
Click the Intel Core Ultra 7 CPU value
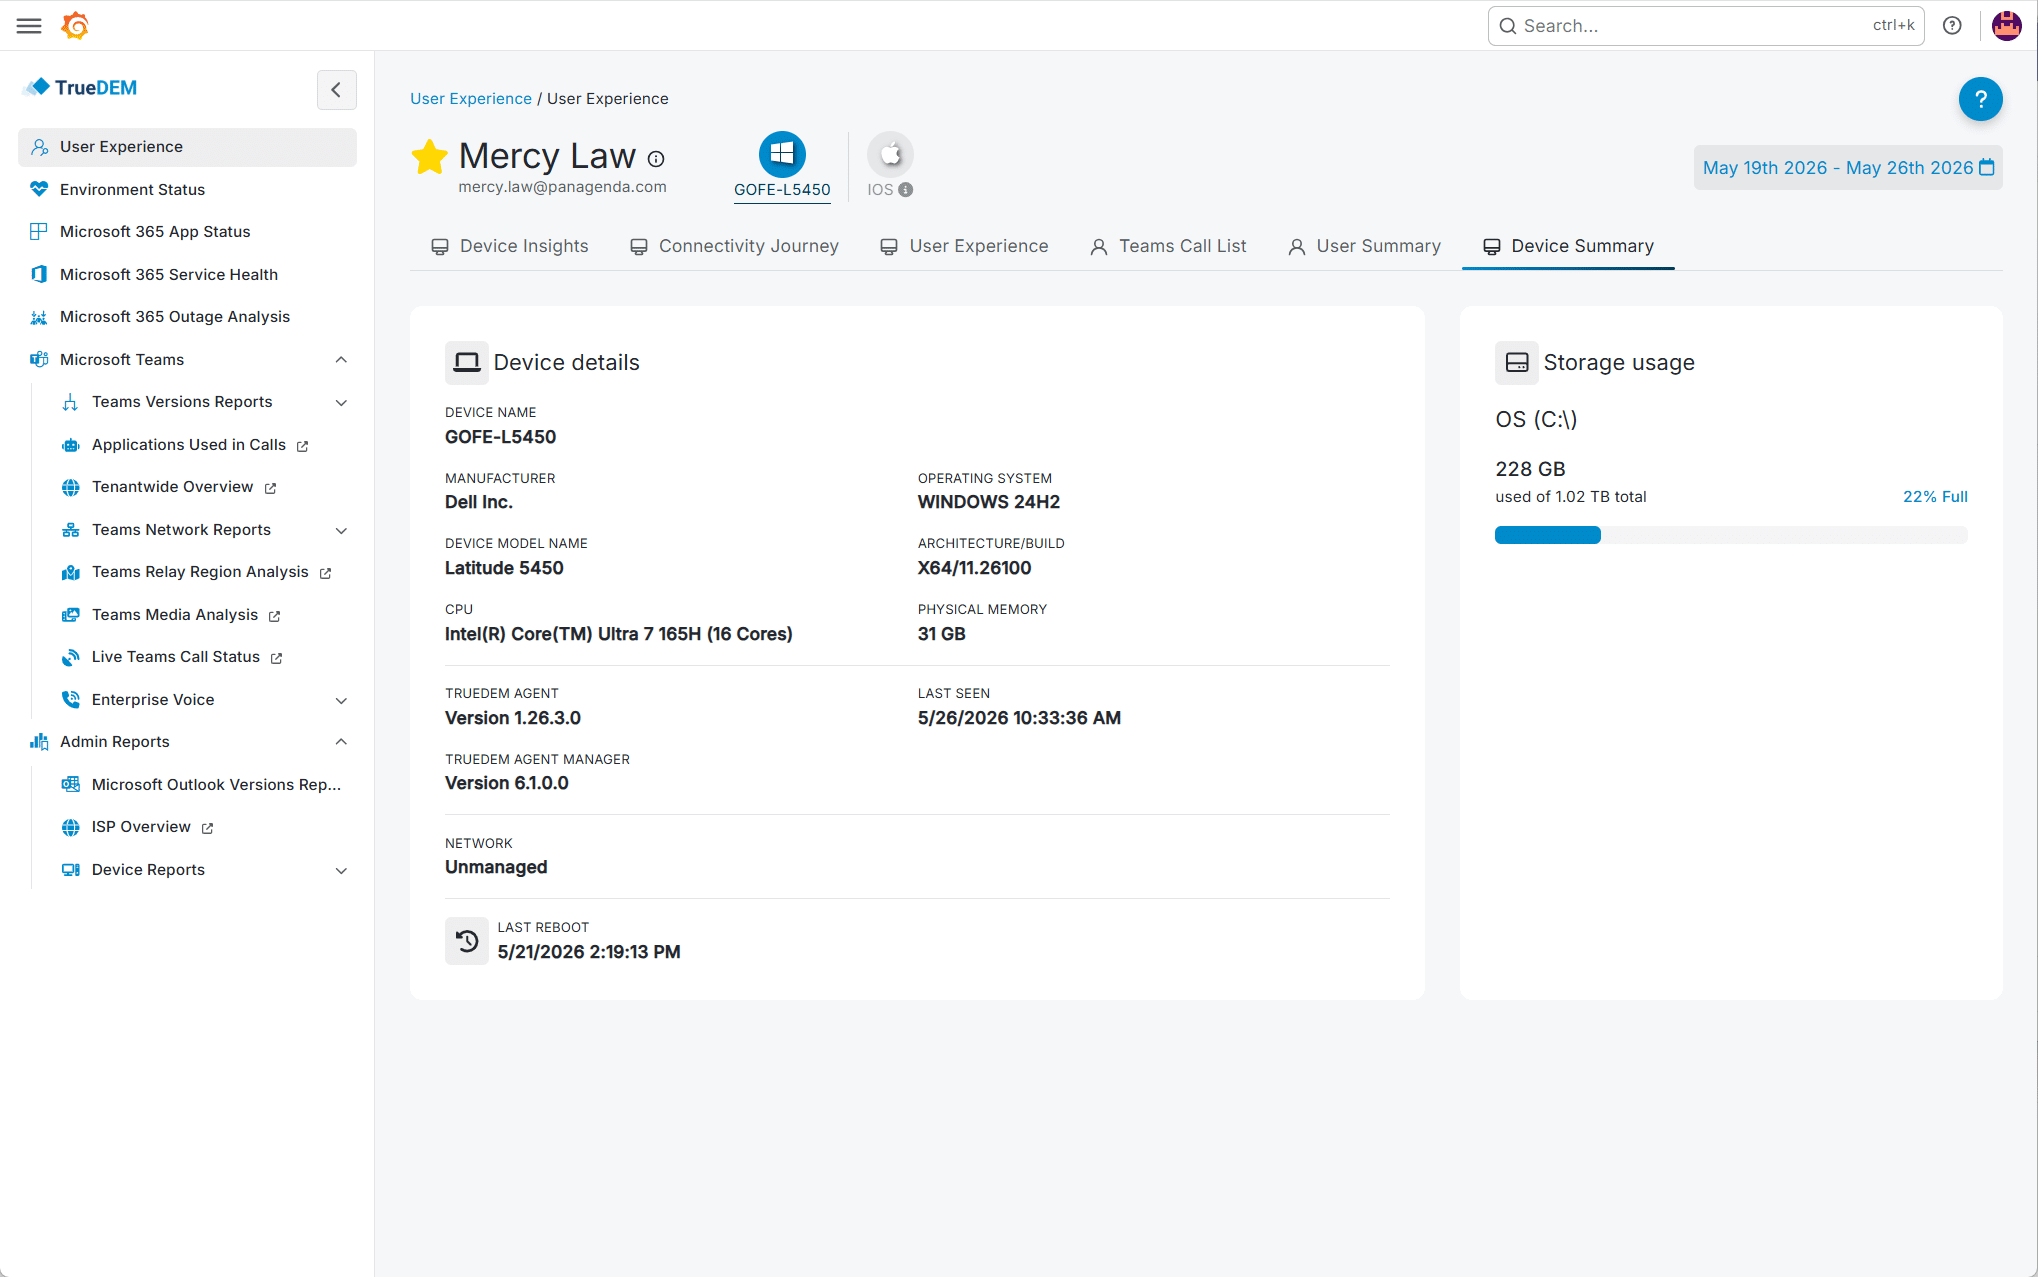pos(619,634)
